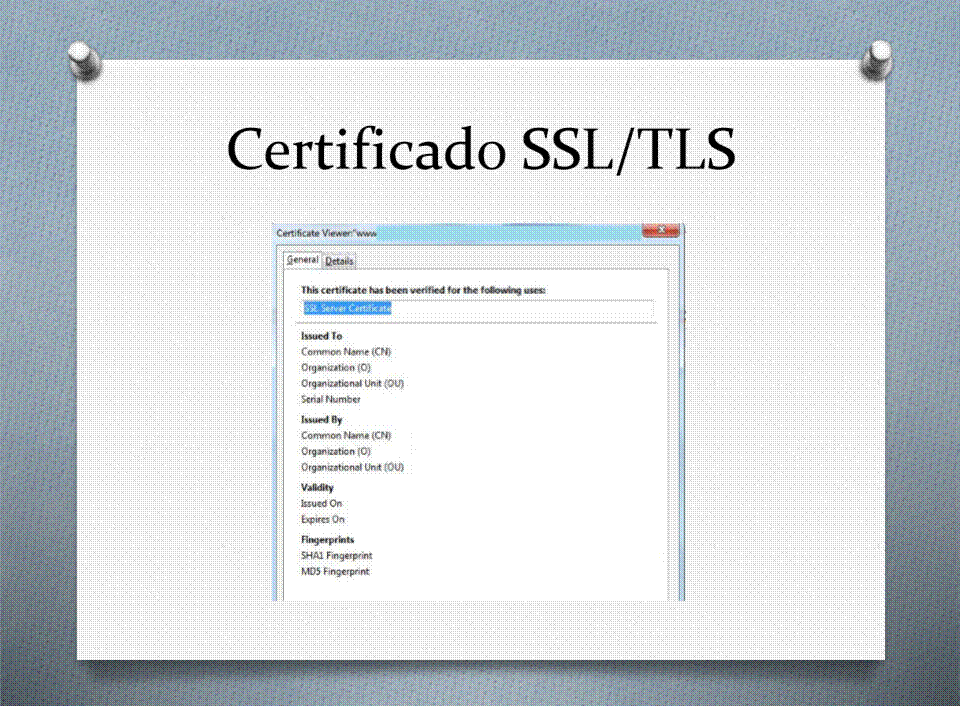Click the Expires On label
This screenshot has width=960, height=720.
point(322,520)
